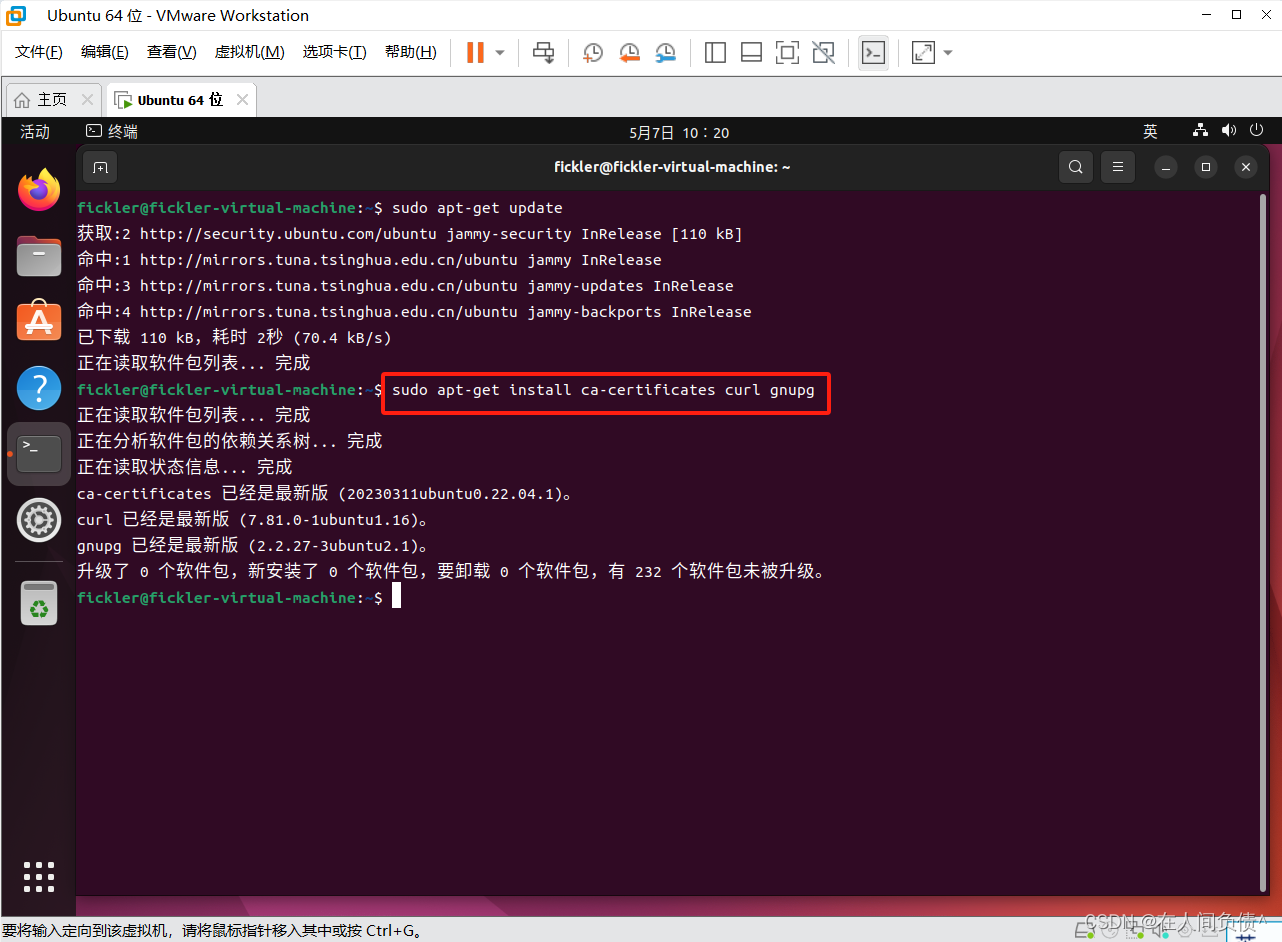Click the volume speaker icon in top bar
Viewport: 1282px width, 942px height.
pyautogui.click(x=1229, y=131)
